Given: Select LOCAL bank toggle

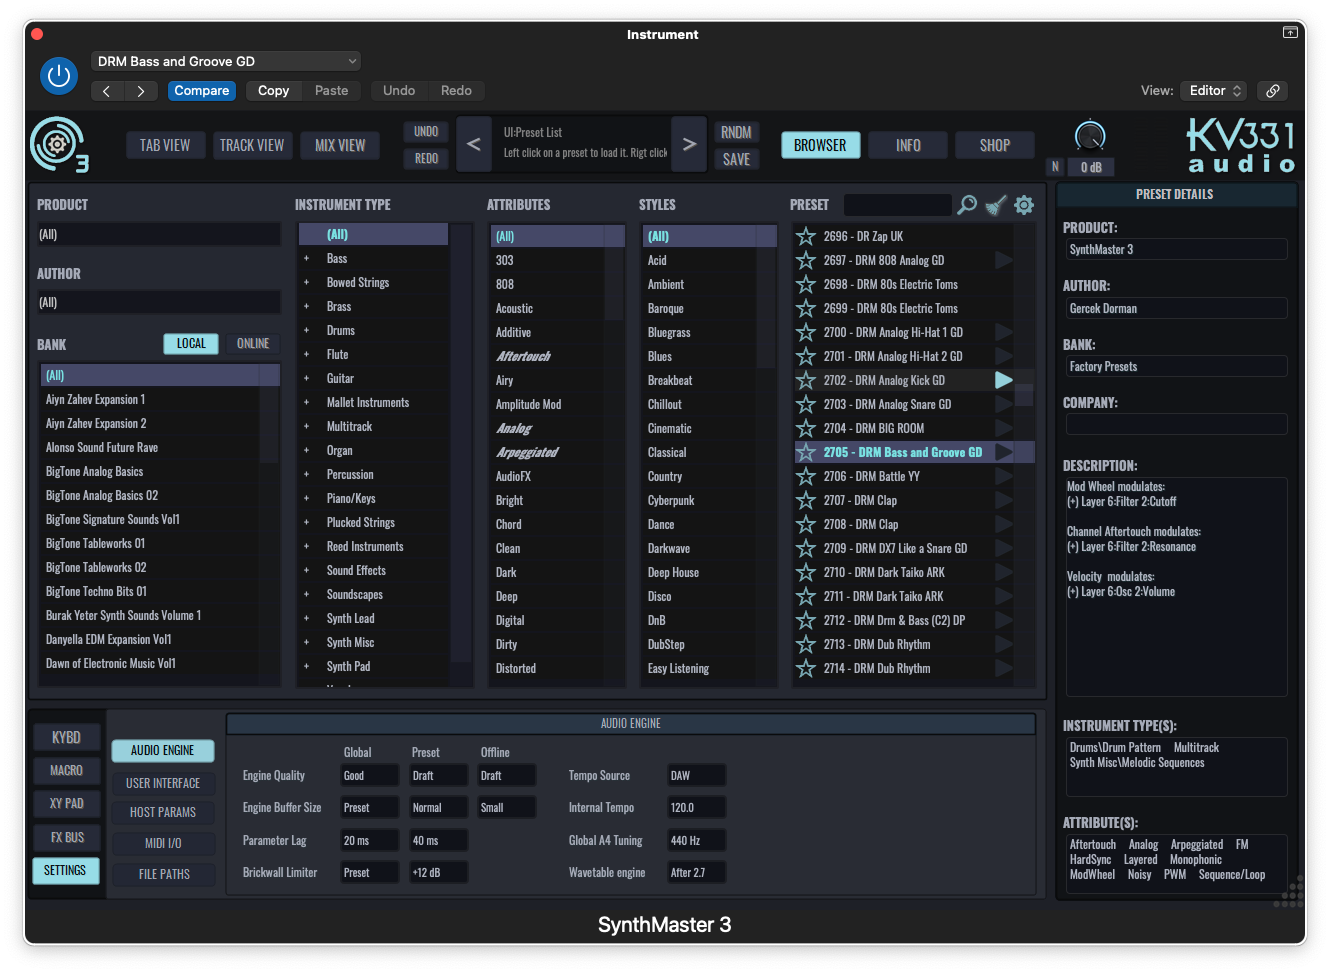Looking at the screenshot, I should 191,343.
